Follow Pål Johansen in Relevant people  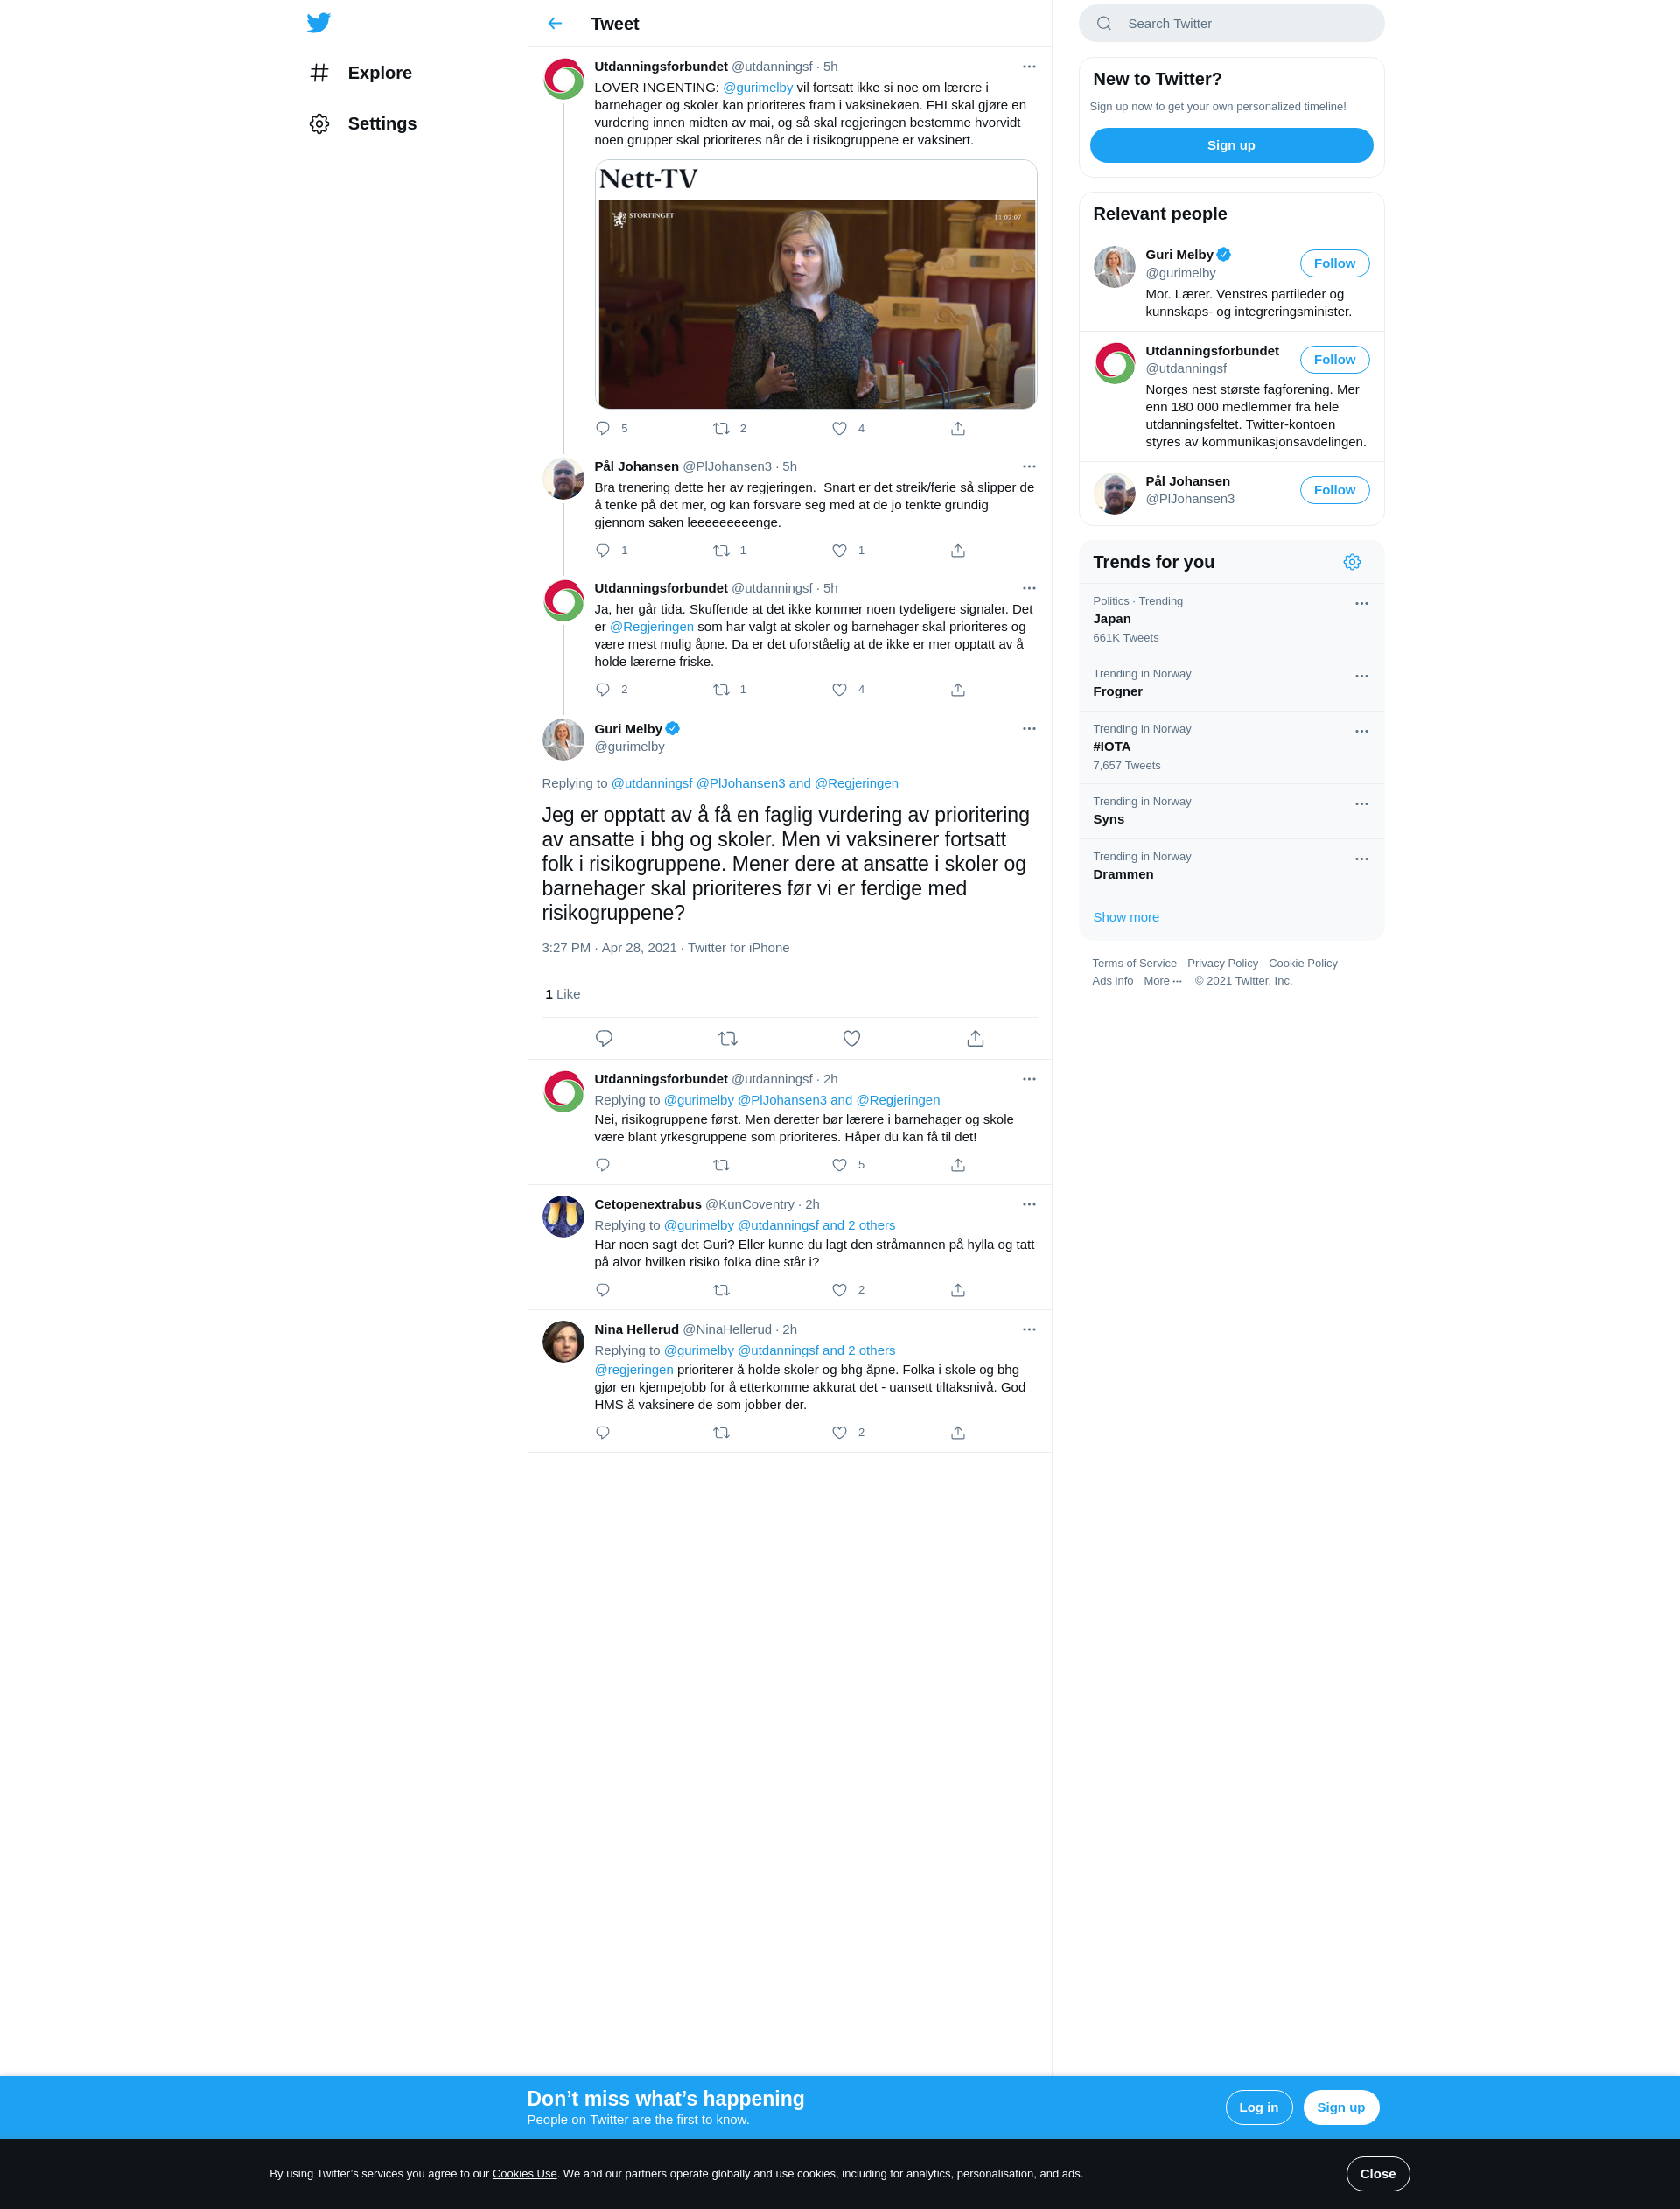click(1334, 490)
